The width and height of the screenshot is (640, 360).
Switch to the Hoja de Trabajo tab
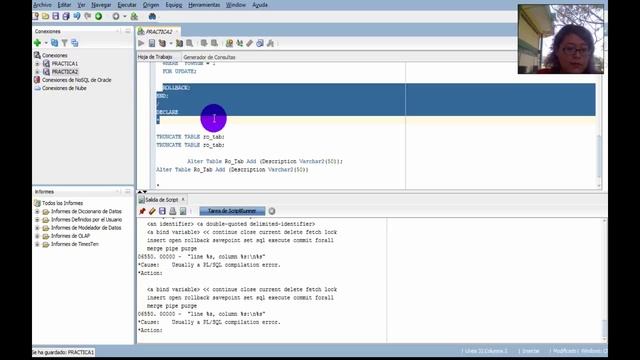155,57
